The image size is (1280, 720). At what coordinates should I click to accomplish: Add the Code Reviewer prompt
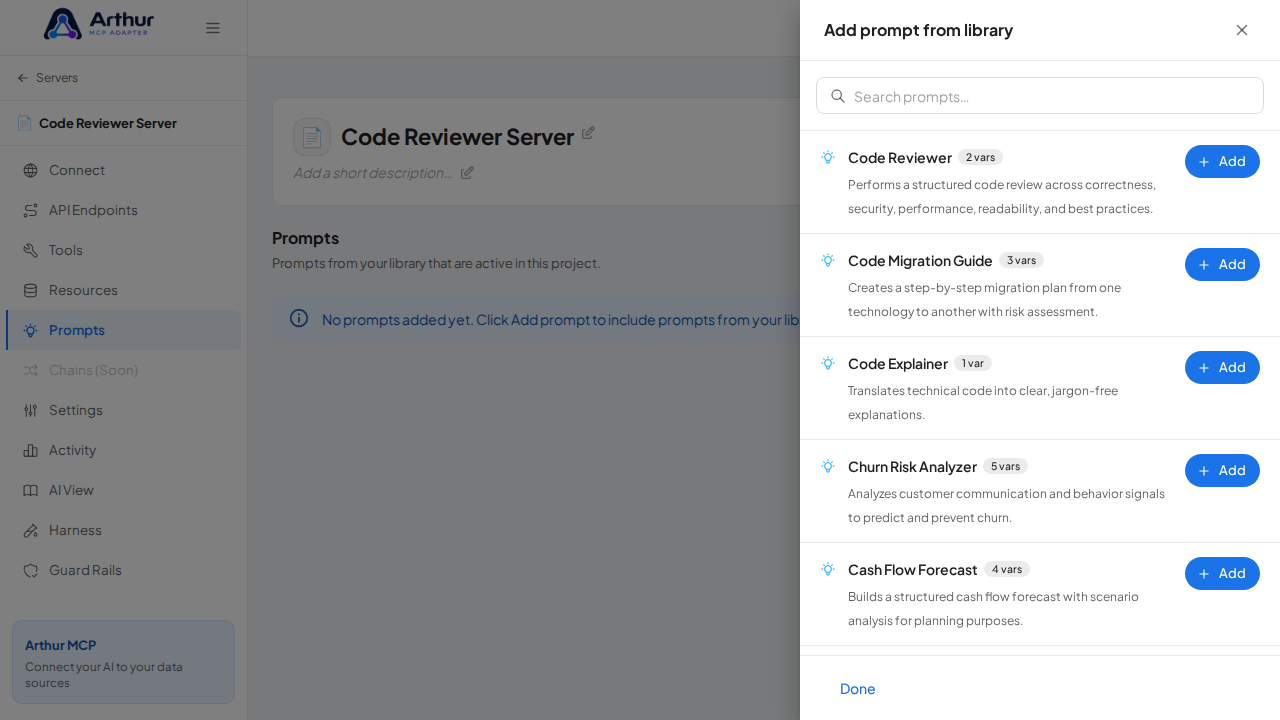1222,161
